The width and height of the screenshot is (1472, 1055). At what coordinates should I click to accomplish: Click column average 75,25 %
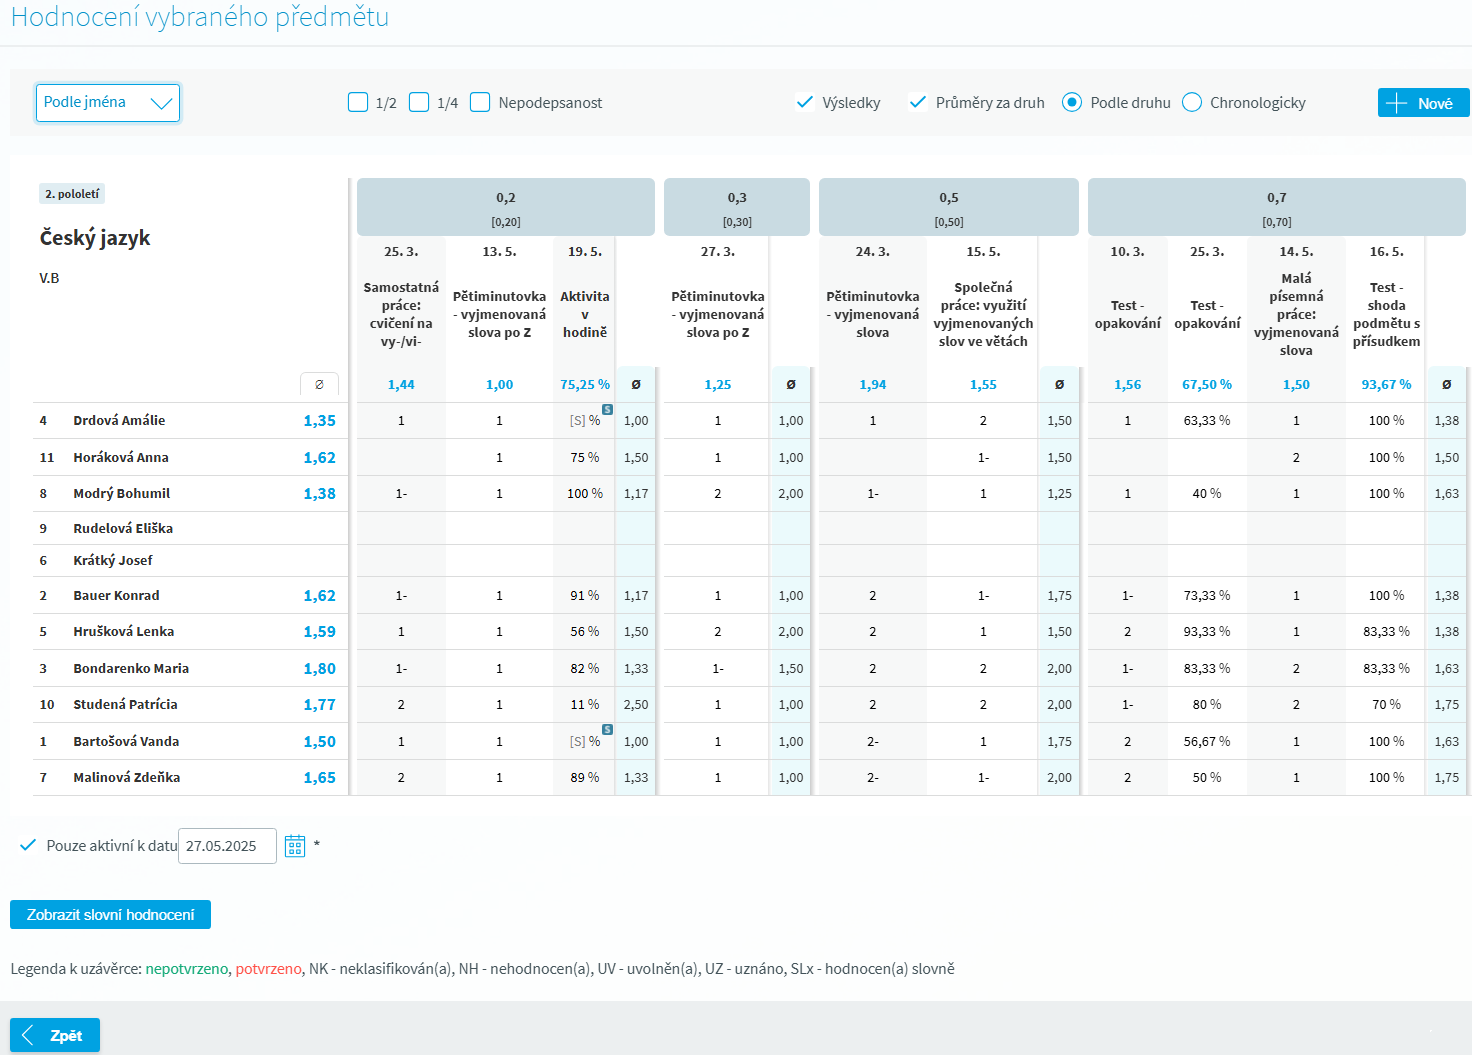[x=585, y=384]
